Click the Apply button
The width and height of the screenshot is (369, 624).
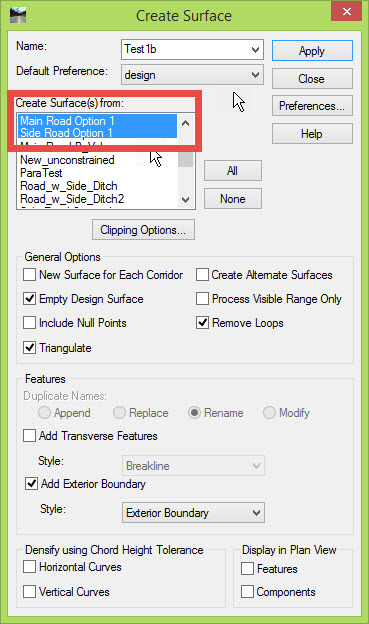click(312, 51)
